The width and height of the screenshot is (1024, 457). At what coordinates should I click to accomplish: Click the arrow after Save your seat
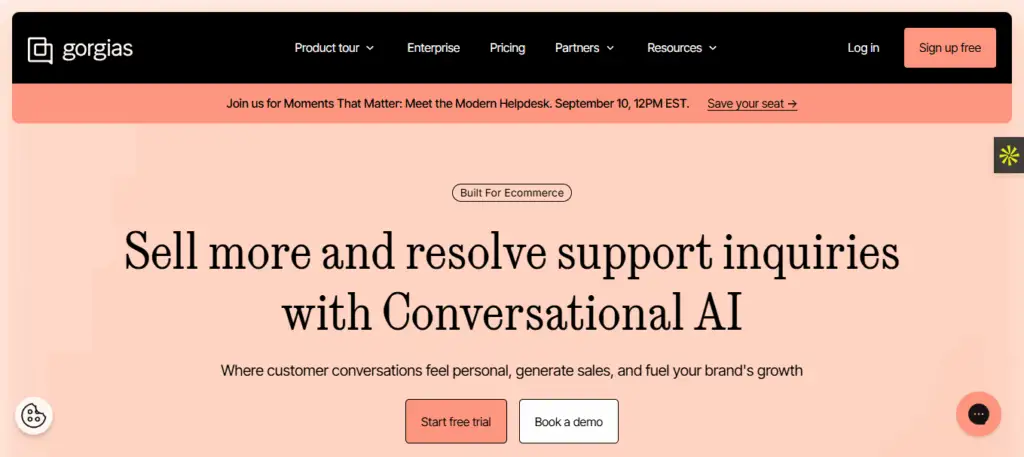pos(792,104)
